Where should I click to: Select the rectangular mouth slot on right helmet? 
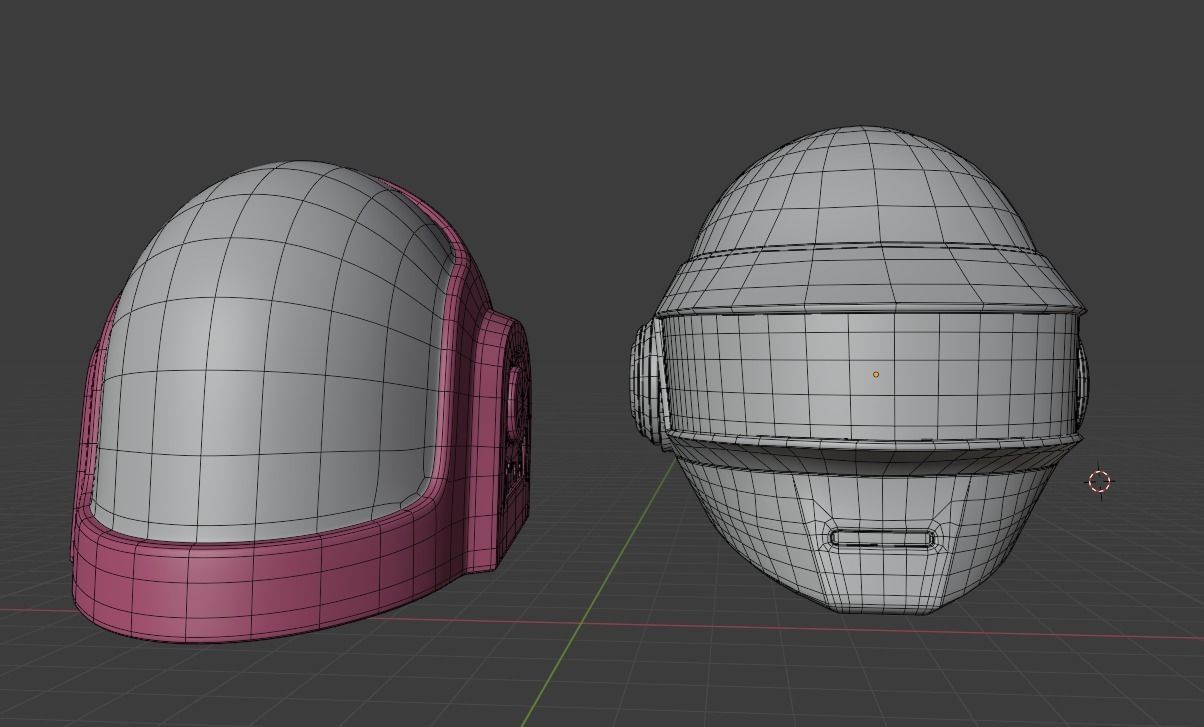[x=883, y=540]
